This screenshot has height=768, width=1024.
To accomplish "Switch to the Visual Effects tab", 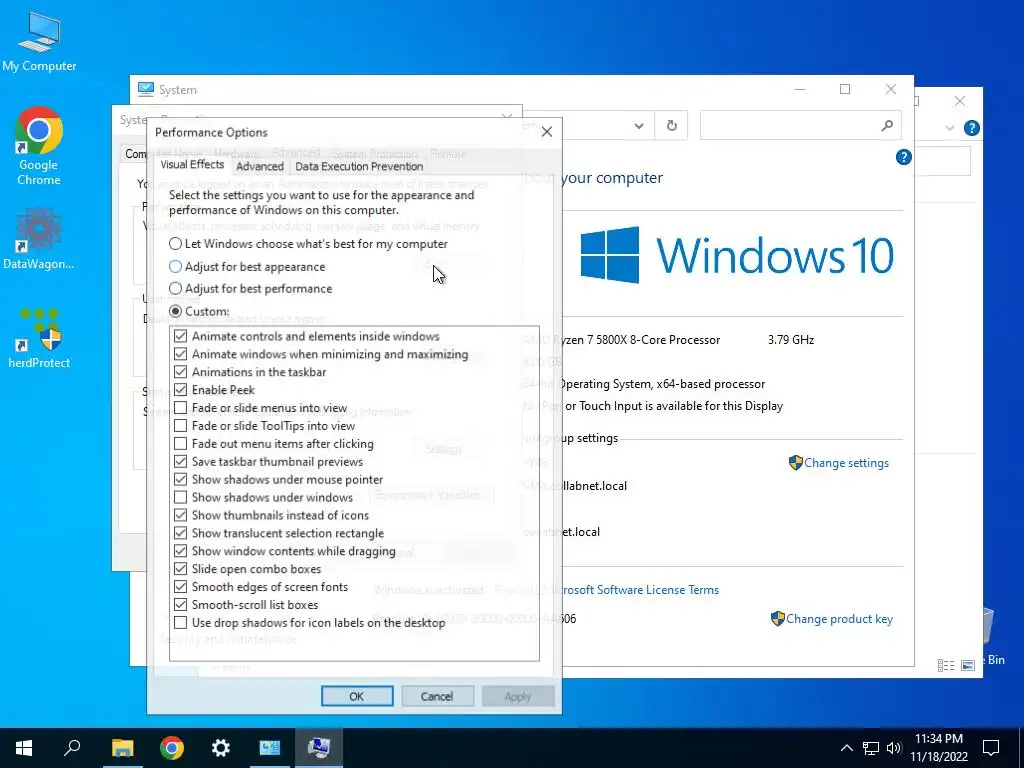I will [x=192, y=165].
